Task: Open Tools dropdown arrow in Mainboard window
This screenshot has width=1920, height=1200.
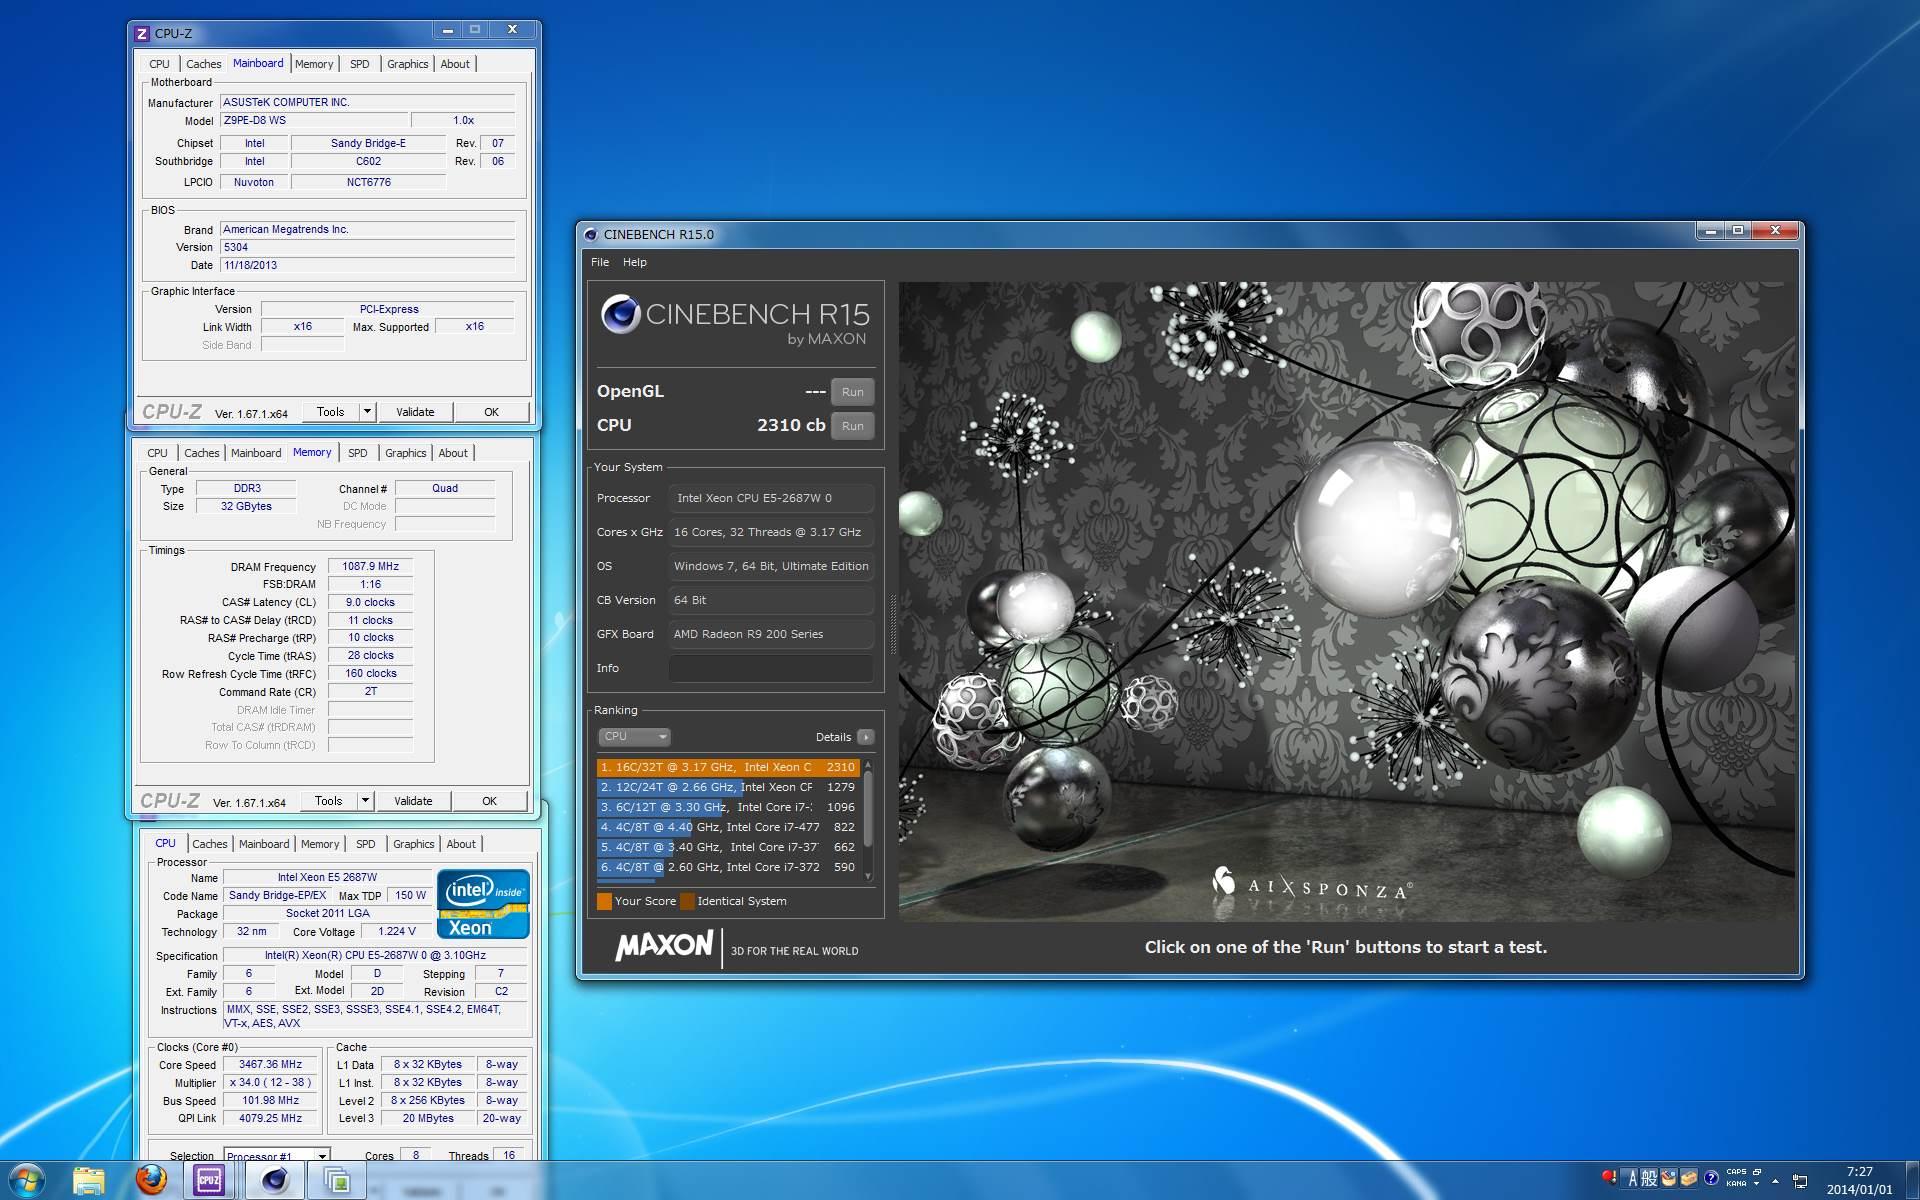Action: [x=367, y=412]
